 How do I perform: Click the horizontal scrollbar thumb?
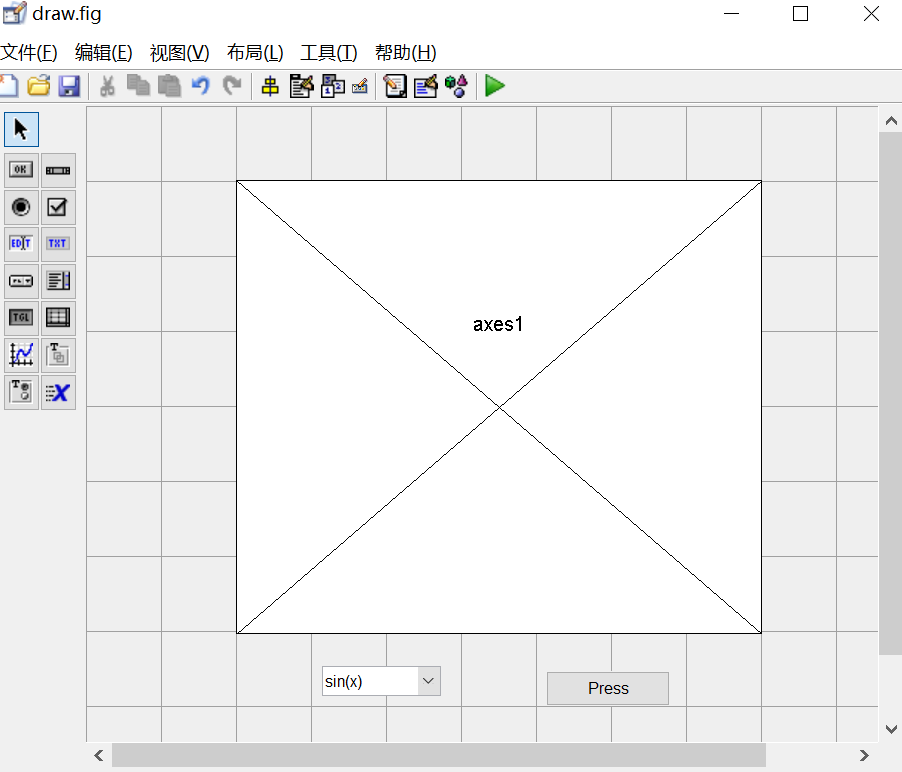[438, 755]
